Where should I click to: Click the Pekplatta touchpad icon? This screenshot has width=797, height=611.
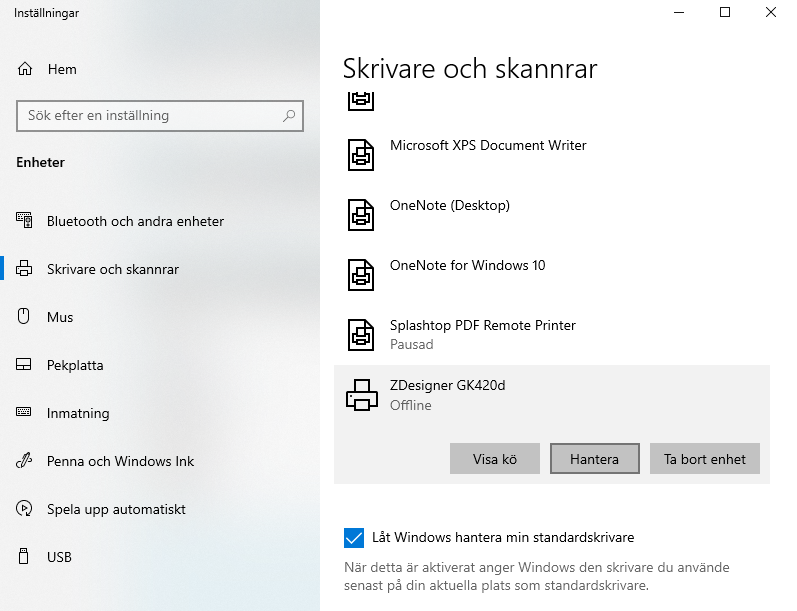tap(25, 365)
